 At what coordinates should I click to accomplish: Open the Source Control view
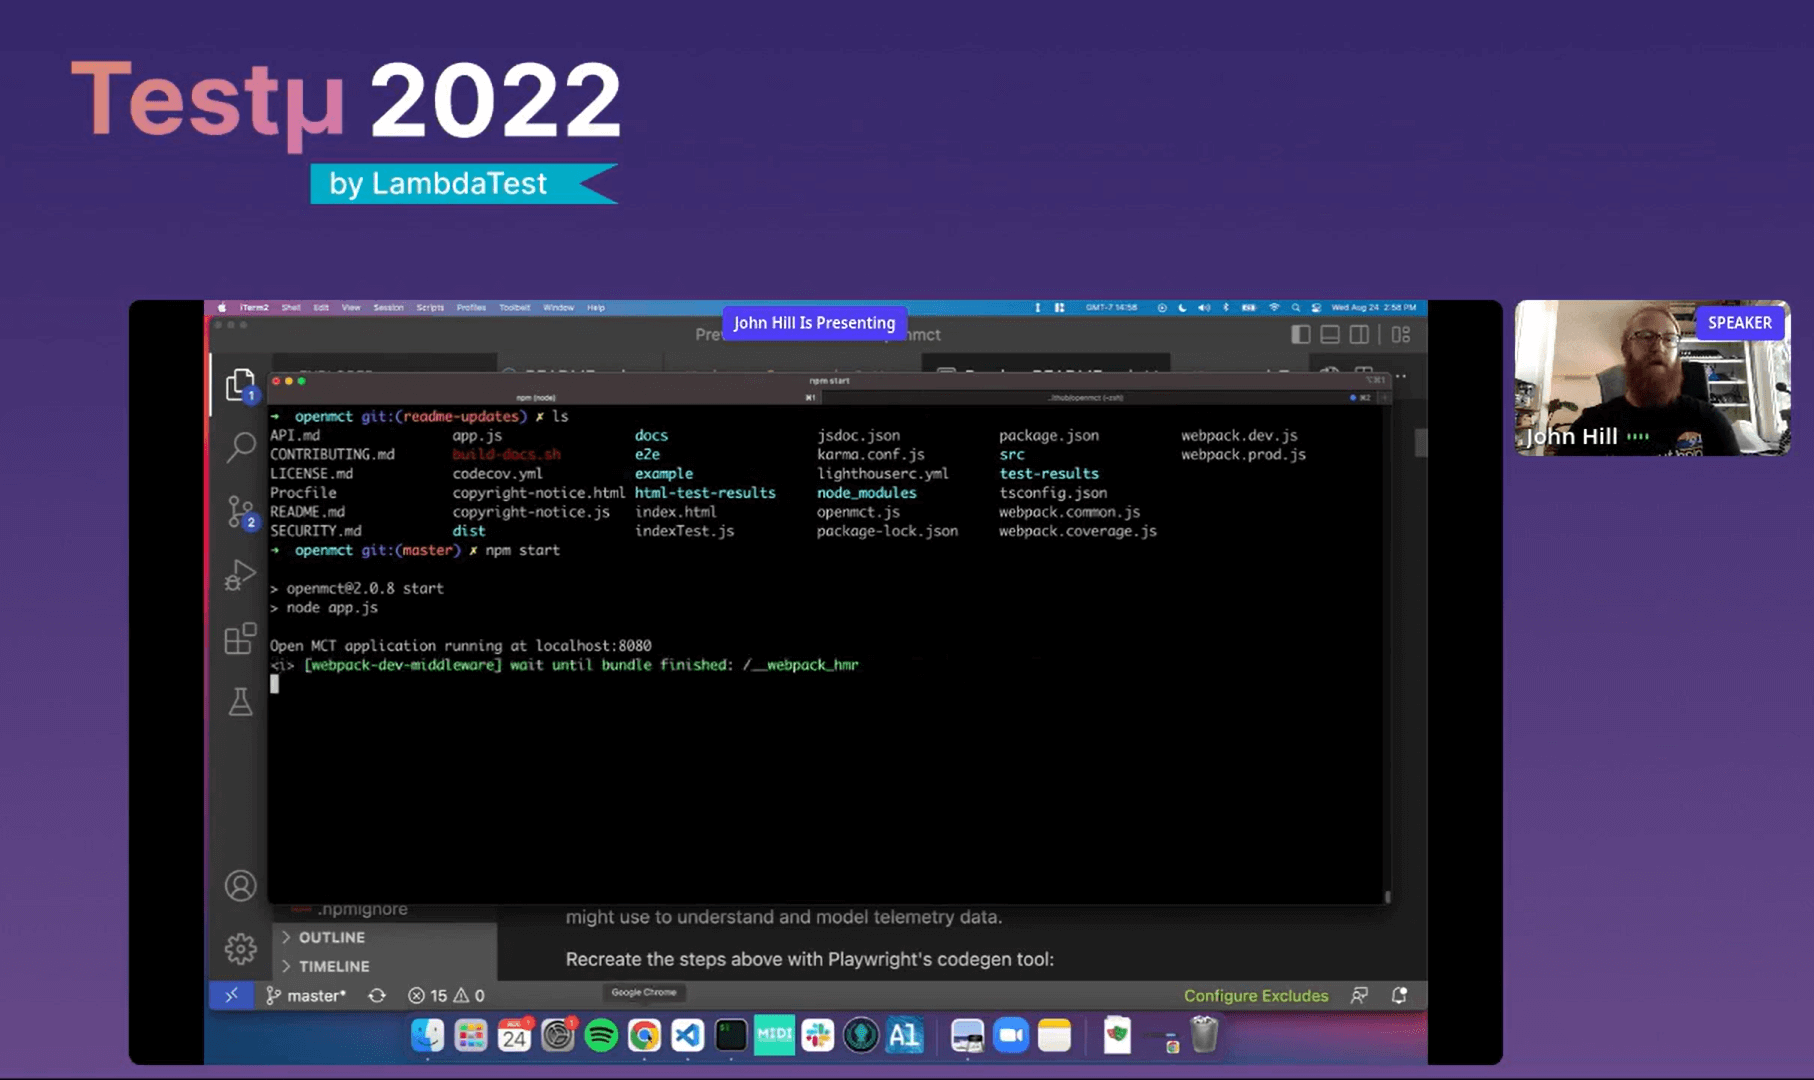coord(240,511)
